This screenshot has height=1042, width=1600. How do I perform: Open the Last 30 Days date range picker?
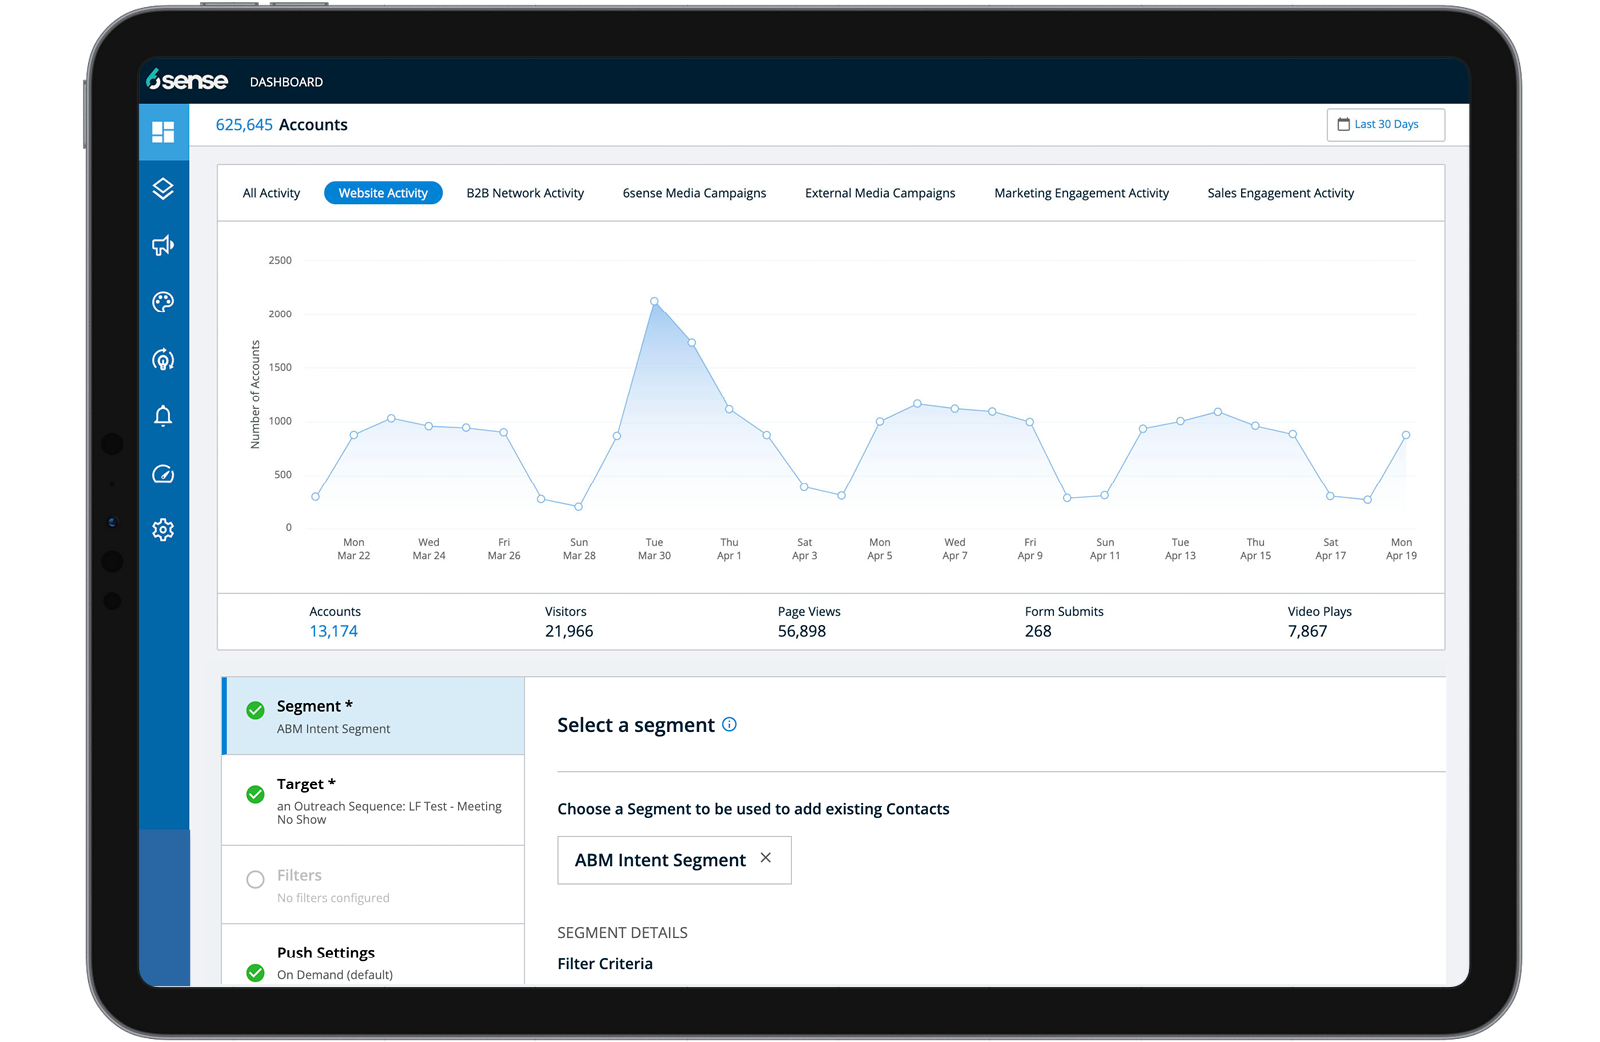click(1385, 125)
